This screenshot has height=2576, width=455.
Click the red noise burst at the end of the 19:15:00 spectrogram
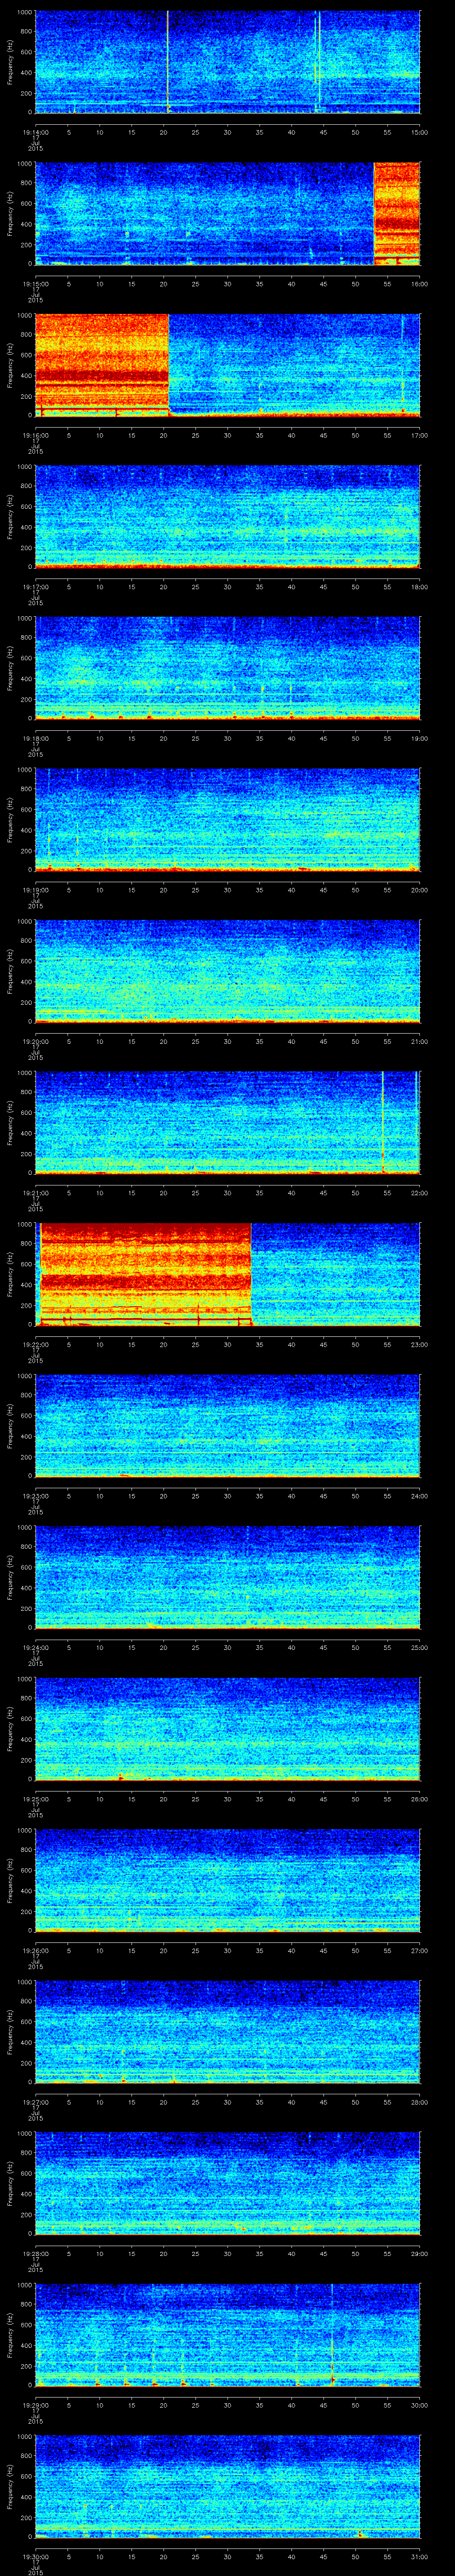point(397,213)
